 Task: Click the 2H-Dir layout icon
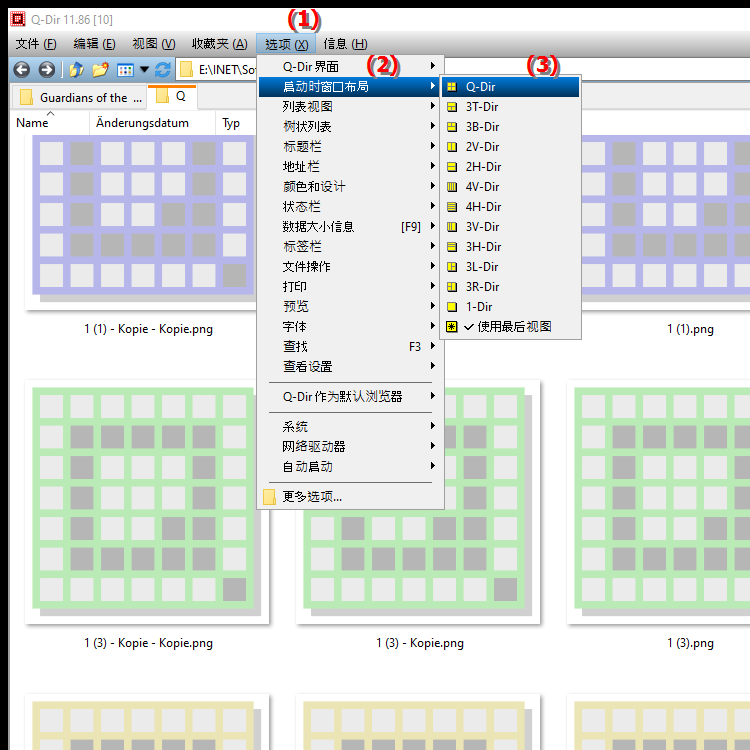tap(452, 167)
